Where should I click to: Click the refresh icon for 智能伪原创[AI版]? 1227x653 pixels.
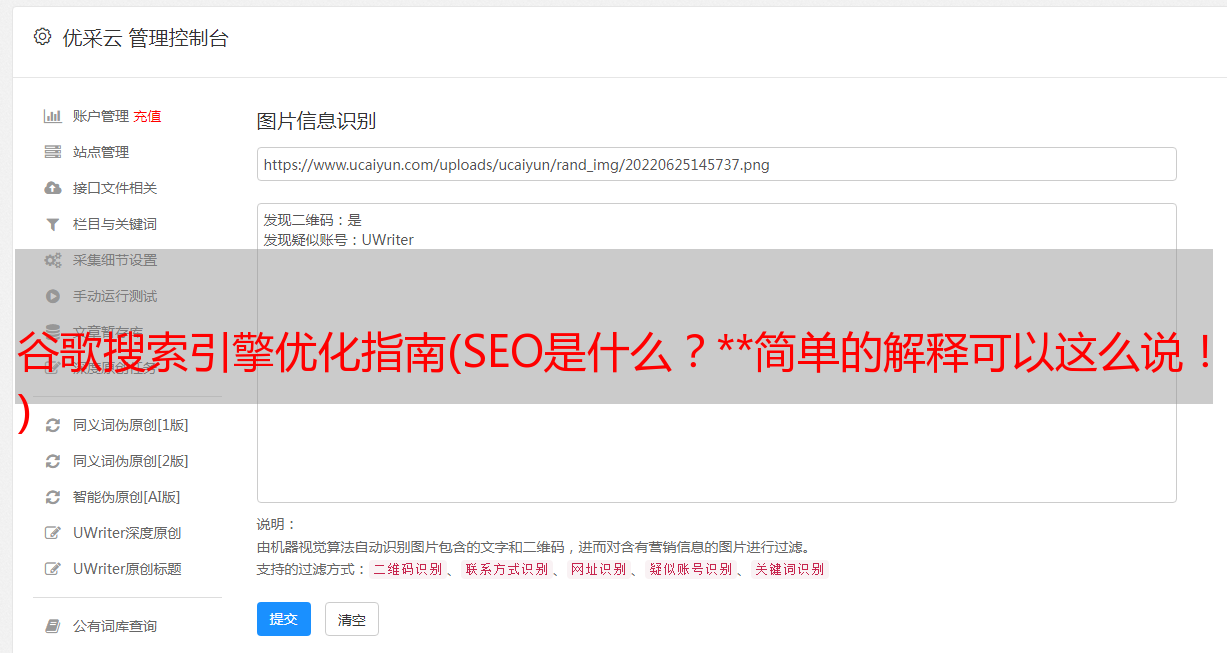tap(53, 497)
